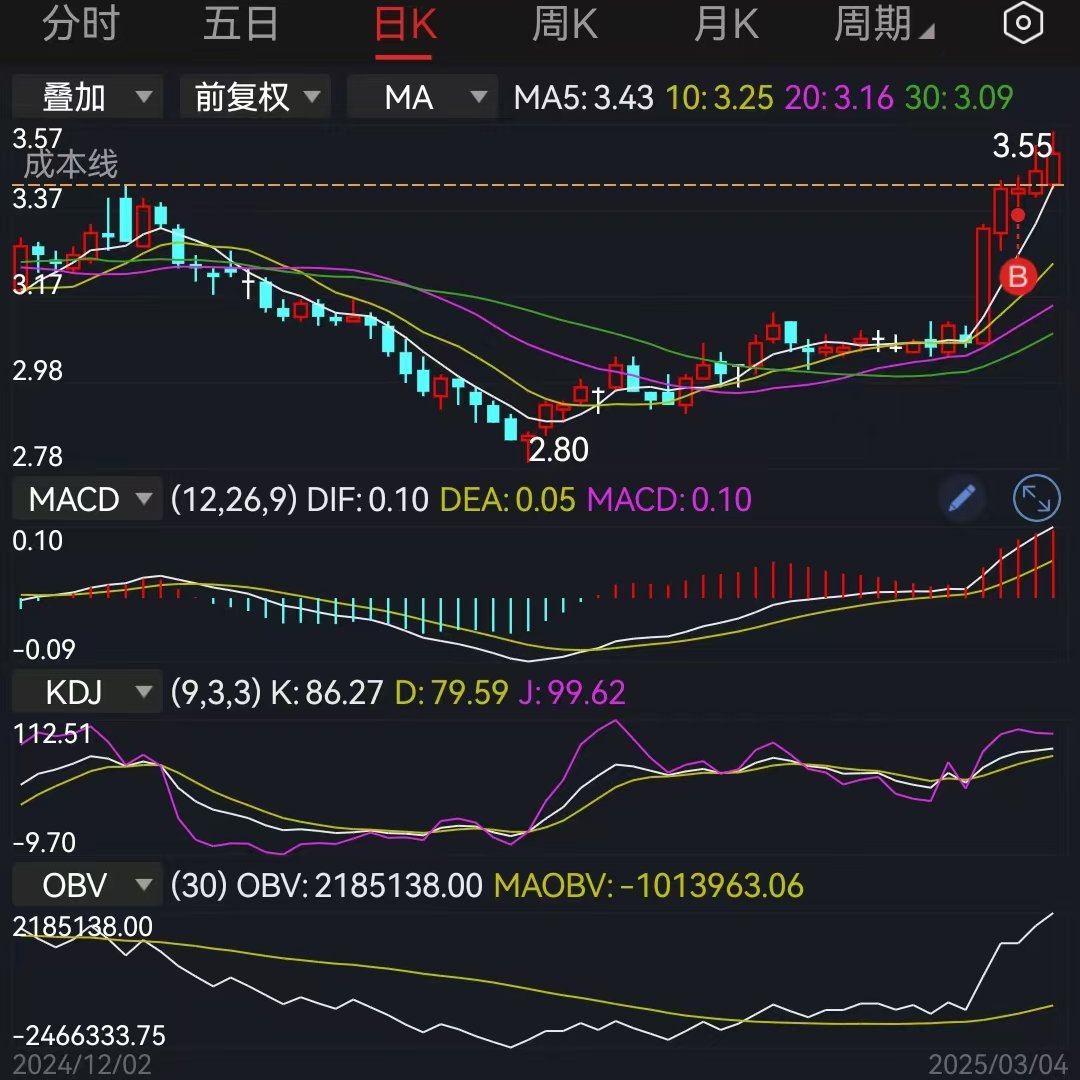
Task: Click the 2.80 low price label
Action: click(559, 450)
